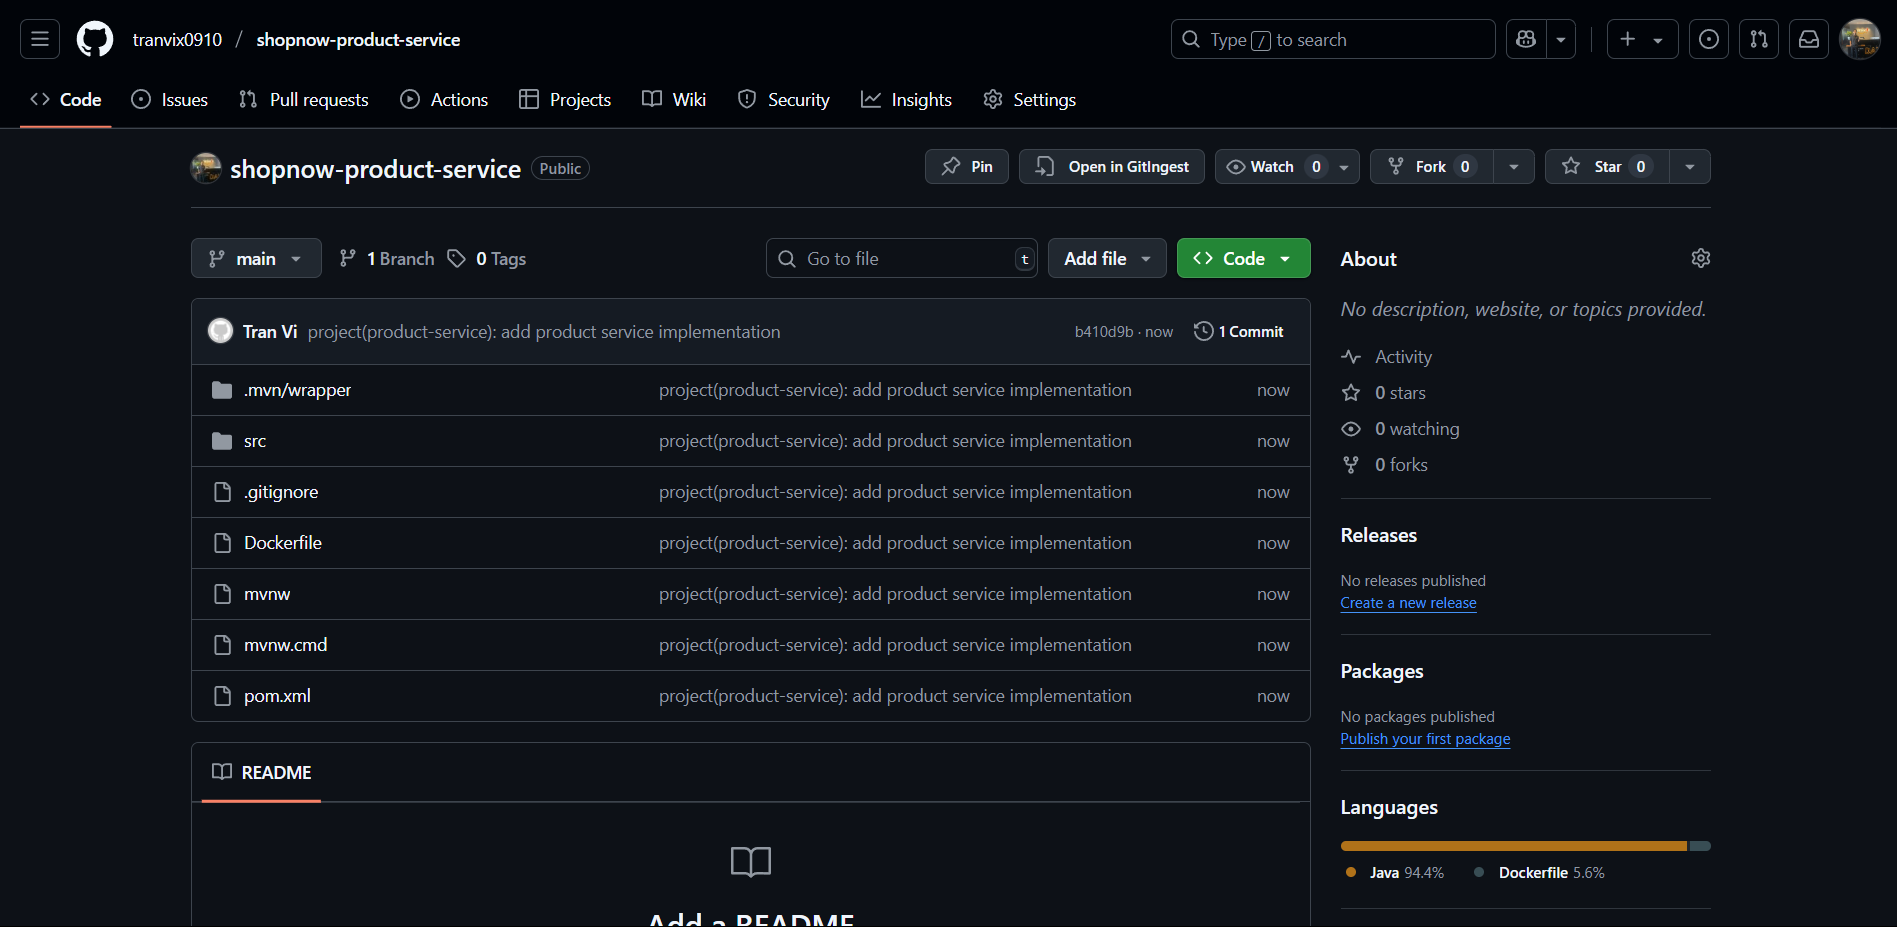This screenshot has width=1897, height=927.
Task: Open the About section settings gear
Action: coord(1700,258)
